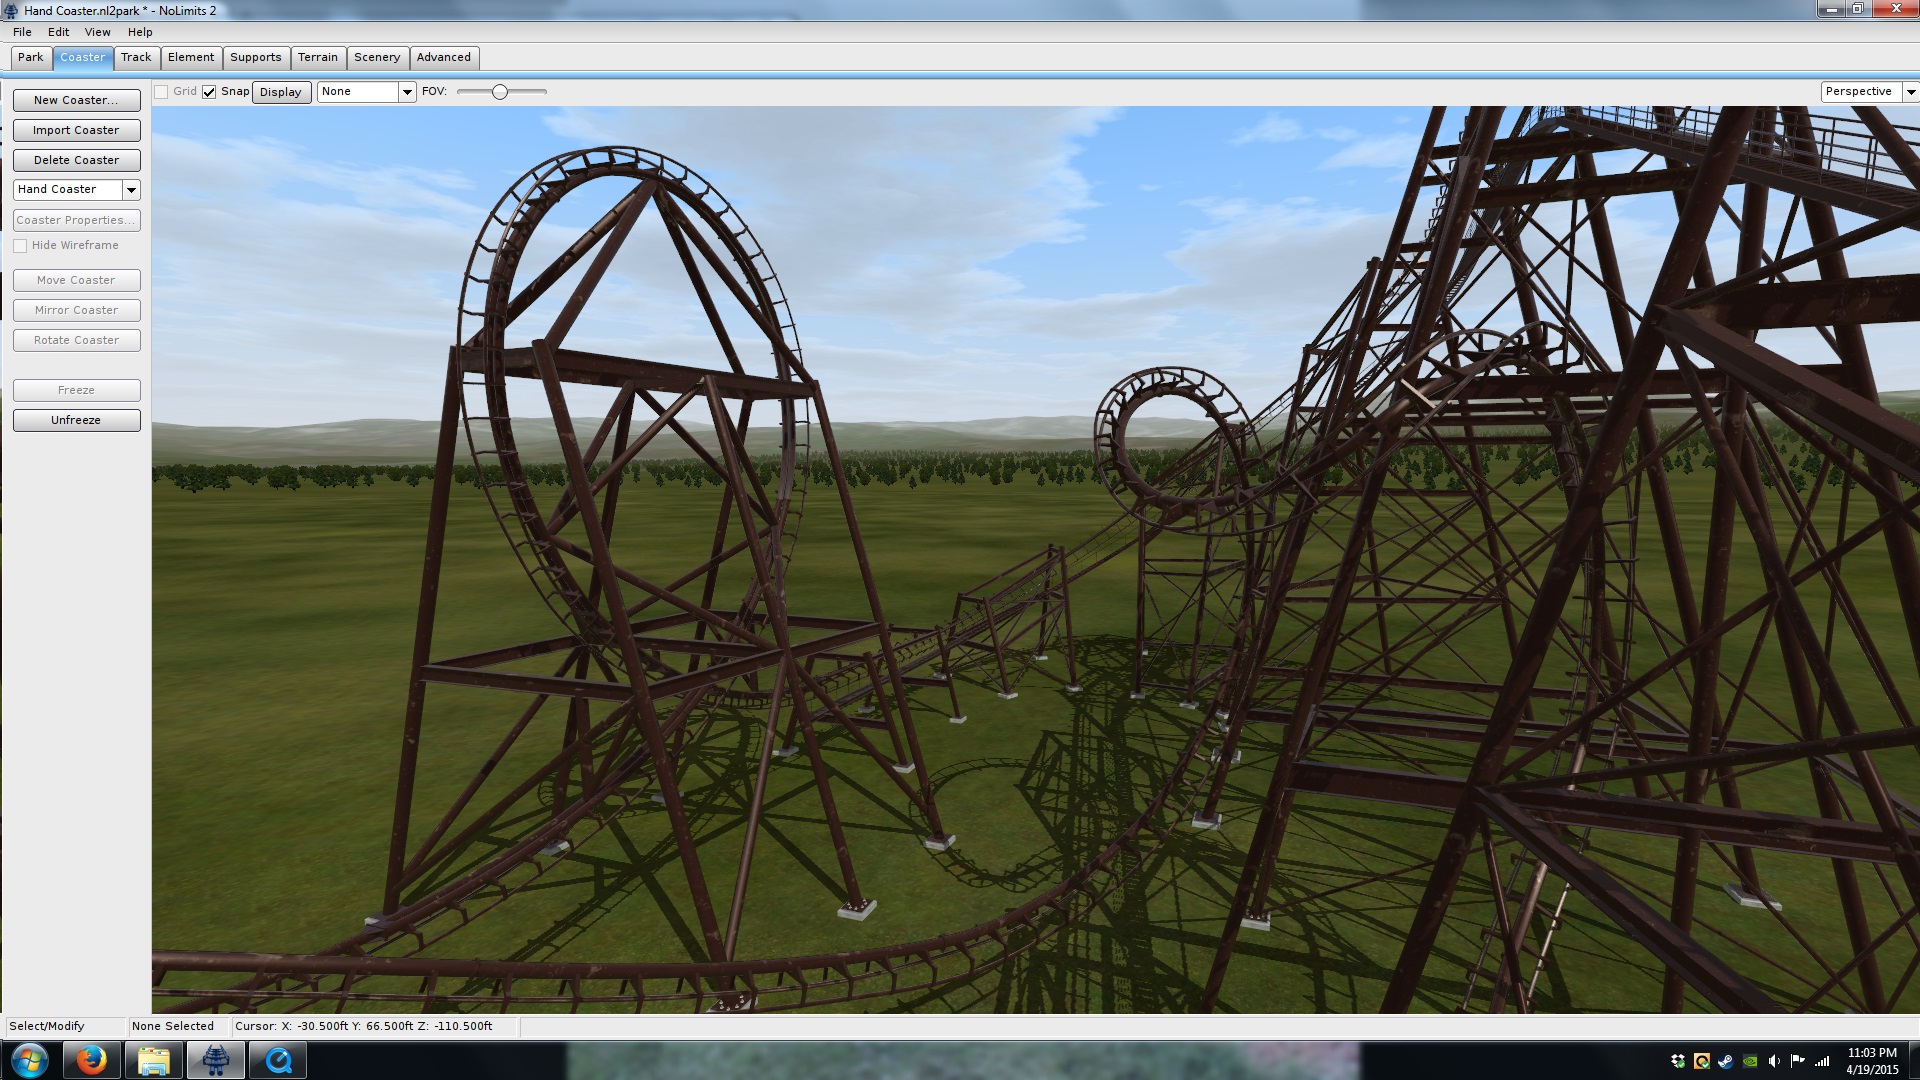
Task: Open Windows Explorer folder icon
Action: coord(153,1060)
